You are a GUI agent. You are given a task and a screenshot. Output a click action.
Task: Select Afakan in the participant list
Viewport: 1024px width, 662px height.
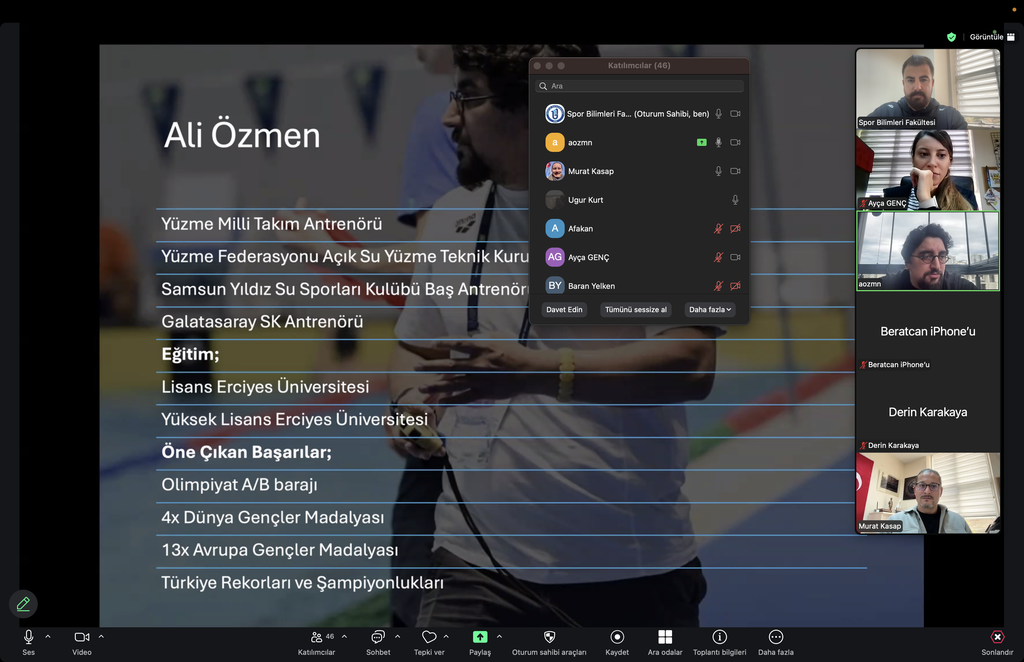tap(581, 229)
